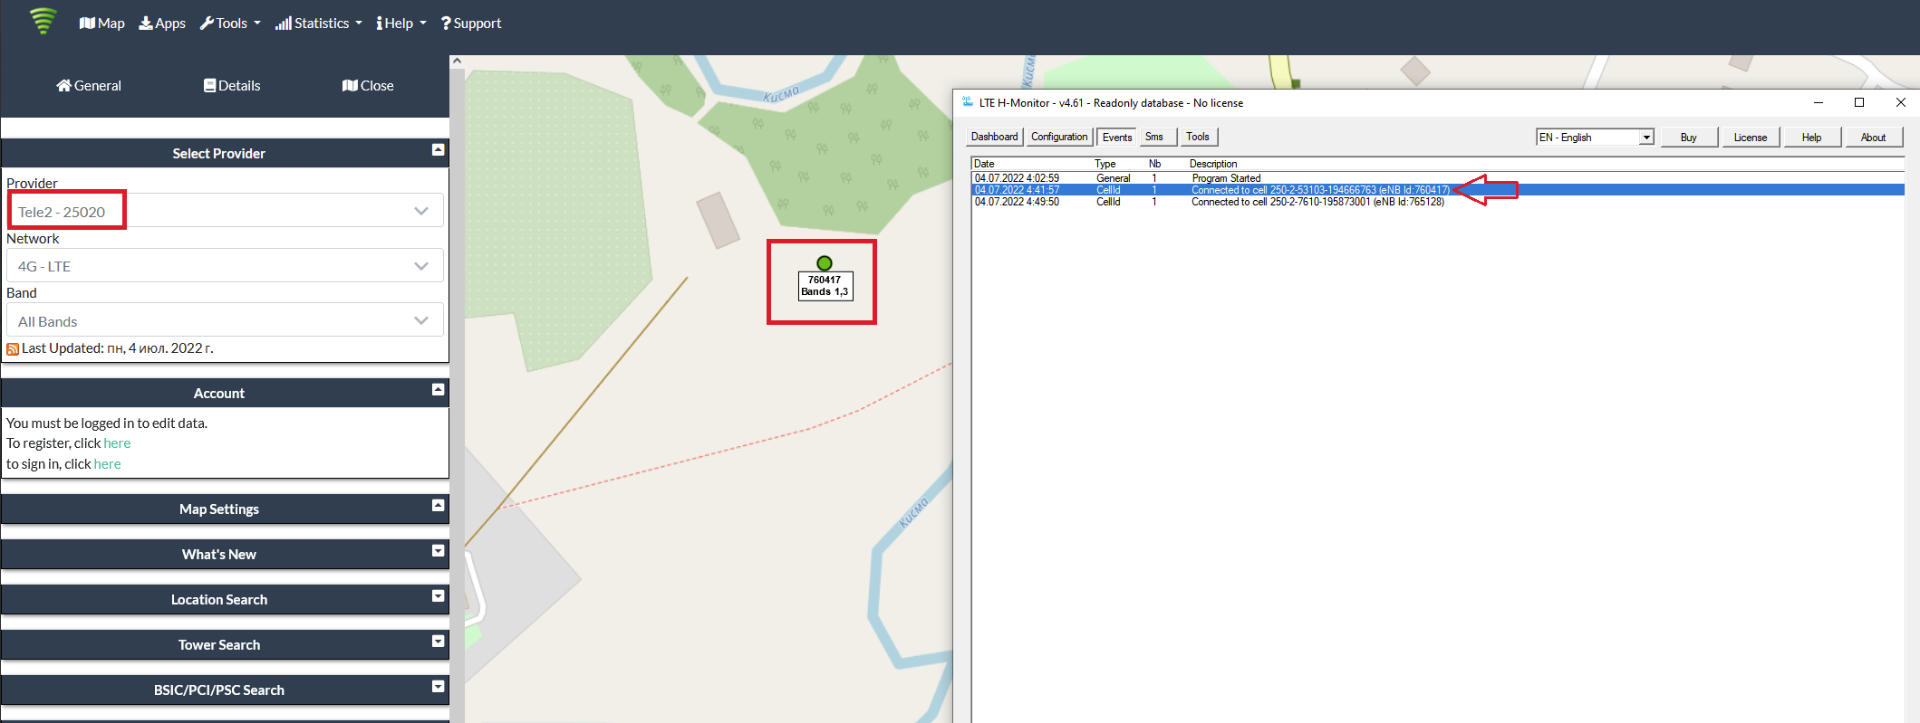Open the Provider dropdown showing Tele2 - 25020

click(225, 211)
